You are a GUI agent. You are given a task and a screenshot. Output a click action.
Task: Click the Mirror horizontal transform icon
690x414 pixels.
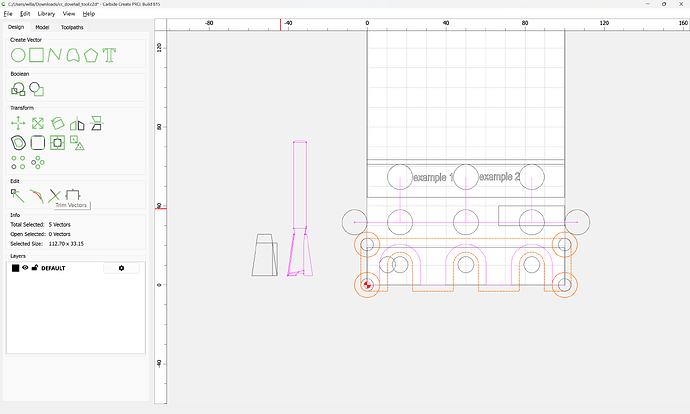pos(77,124)
